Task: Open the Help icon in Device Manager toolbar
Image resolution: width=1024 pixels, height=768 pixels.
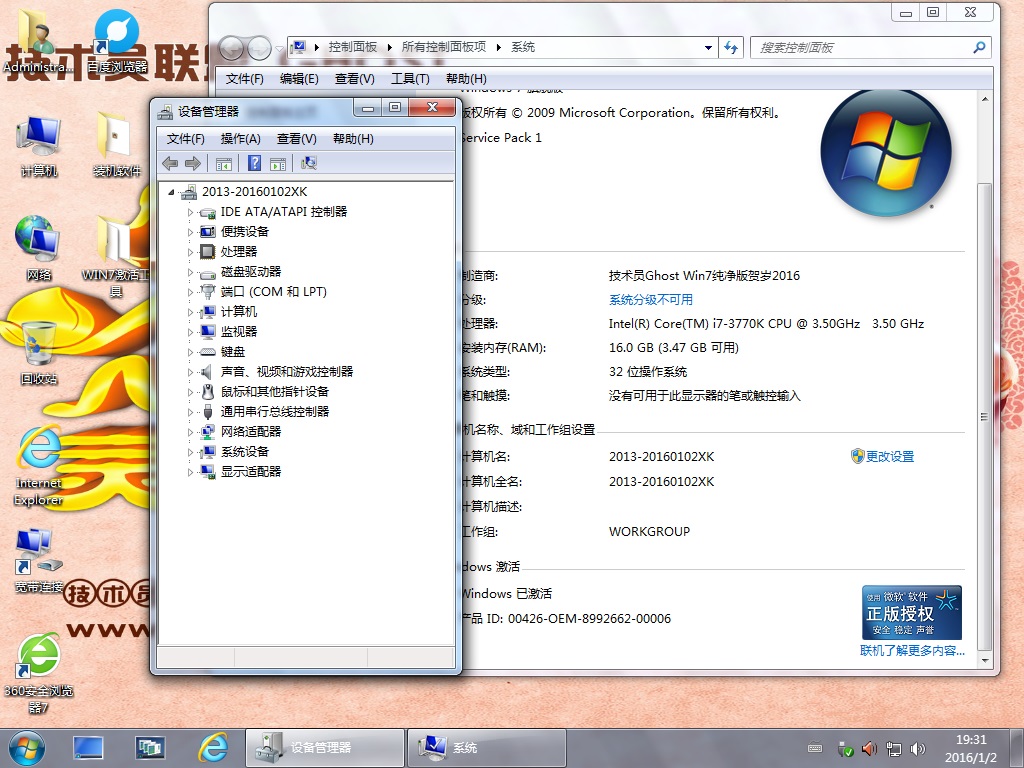Action: tap(254, 163)
